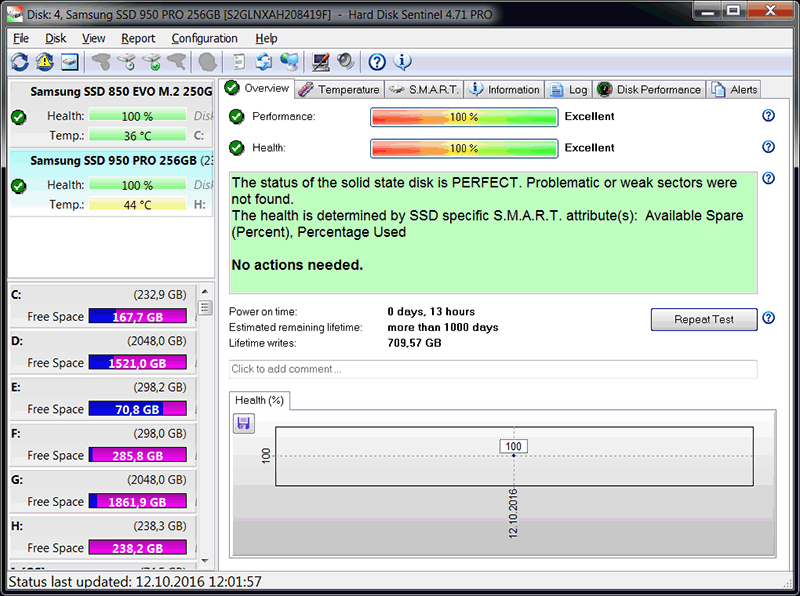Image resolution: width=800 pixels, height=596 pixels.
Task: Click the disk drive panel toolbar icon
Action: tap(70, 62)
